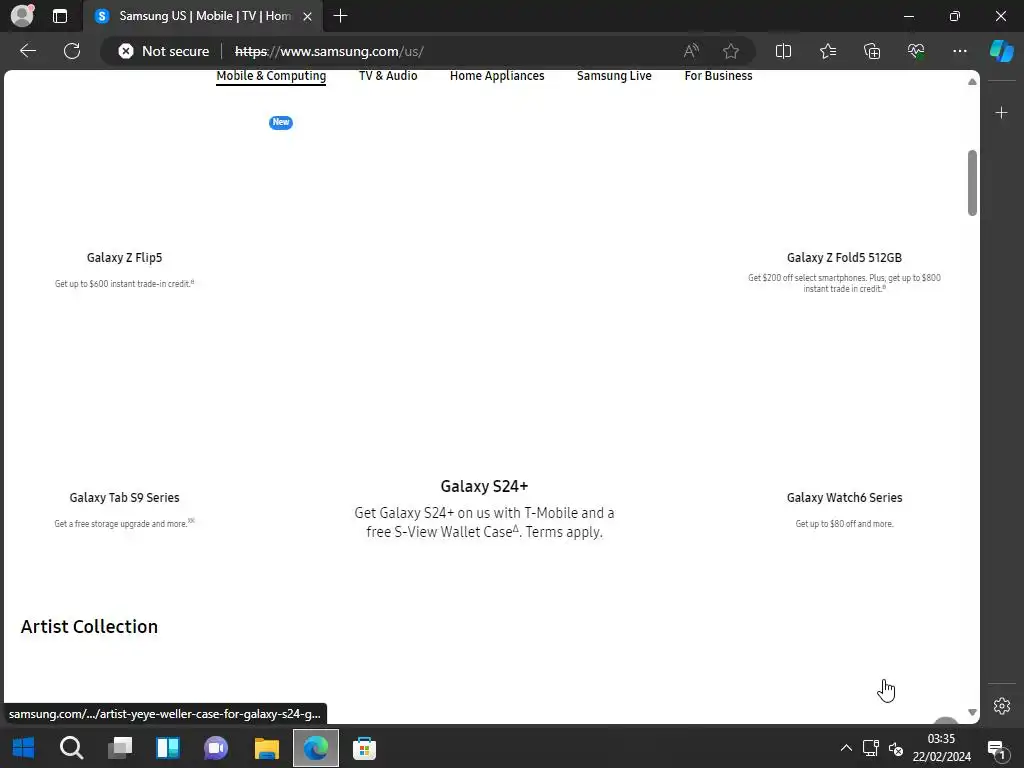Select TV & Audio menu

coord(388,76)
